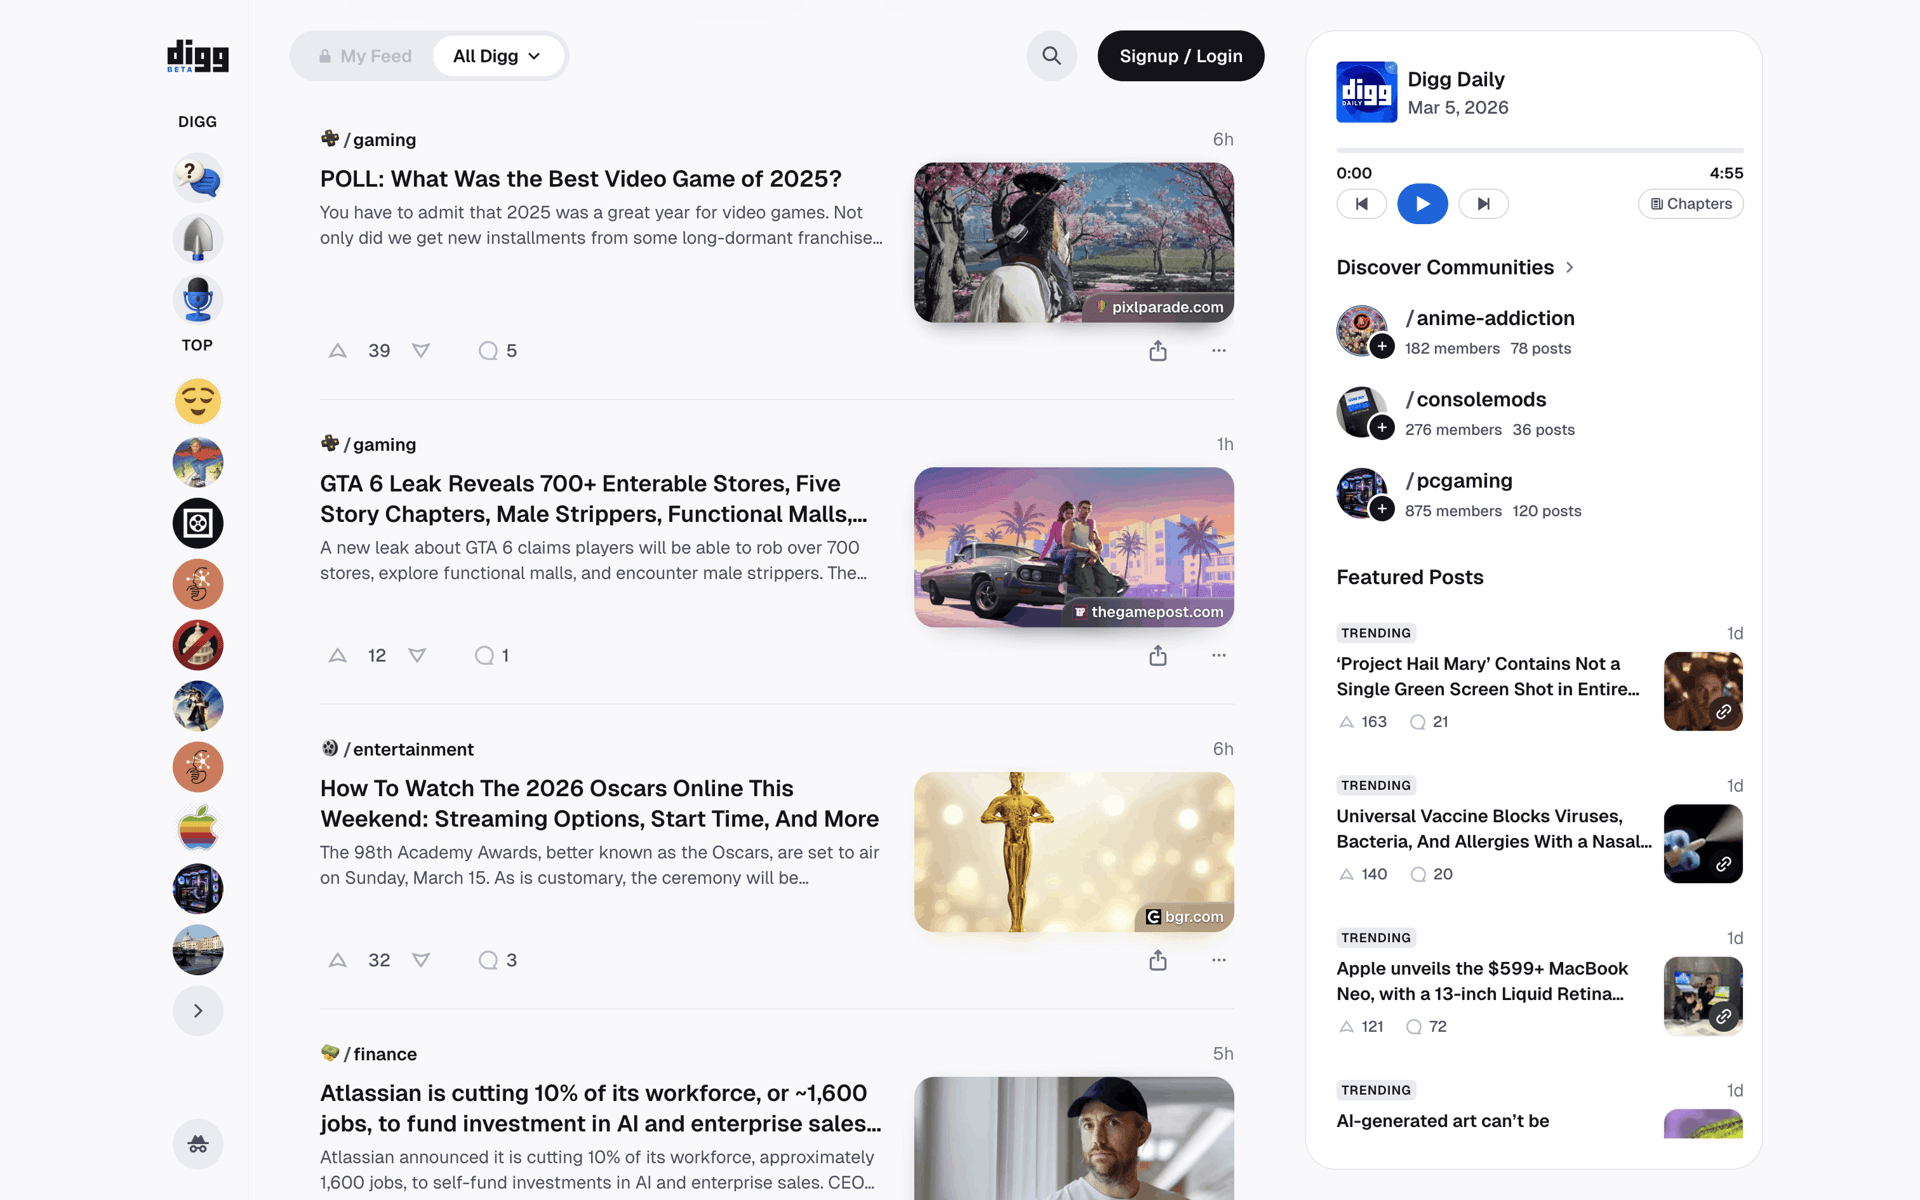Open the relieved emoji community icon

(198, 401)
